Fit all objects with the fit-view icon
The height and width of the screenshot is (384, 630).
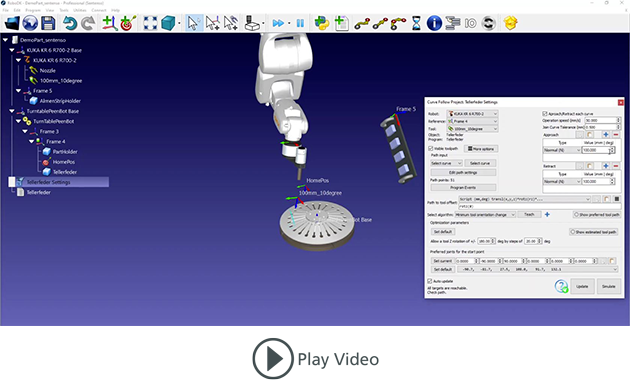click(x=150, y=23)
